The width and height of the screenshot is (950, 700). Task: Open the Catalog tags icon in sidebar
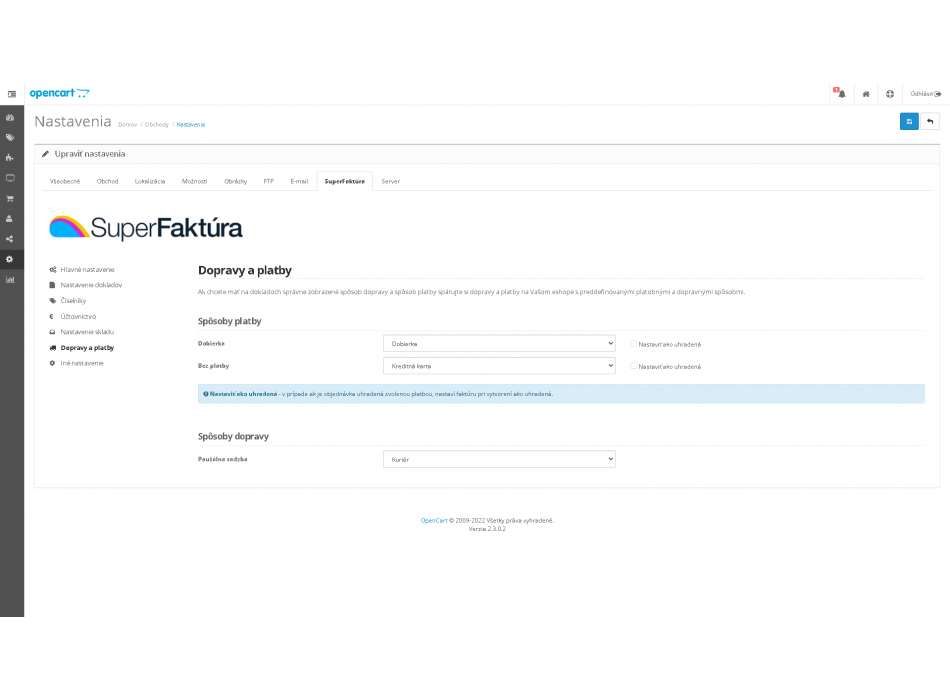10,138
